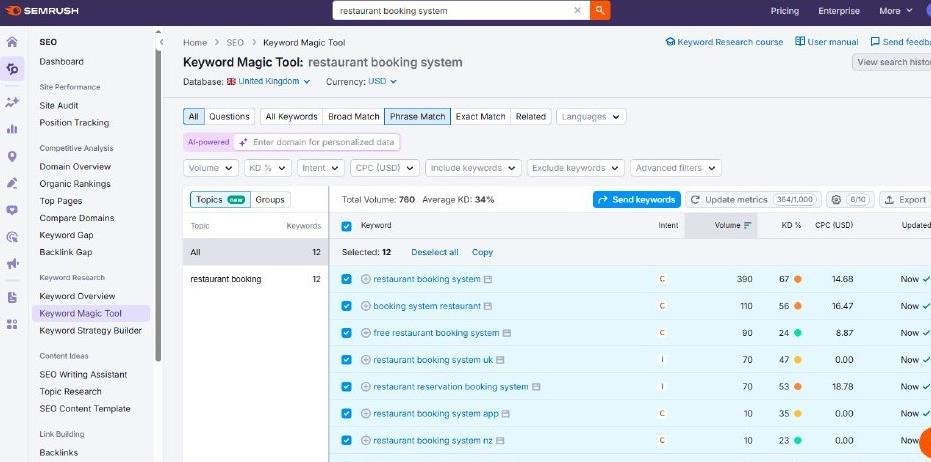
Task: Uncheck the restaurant booking system nz row
Action: tap(347, 441)
